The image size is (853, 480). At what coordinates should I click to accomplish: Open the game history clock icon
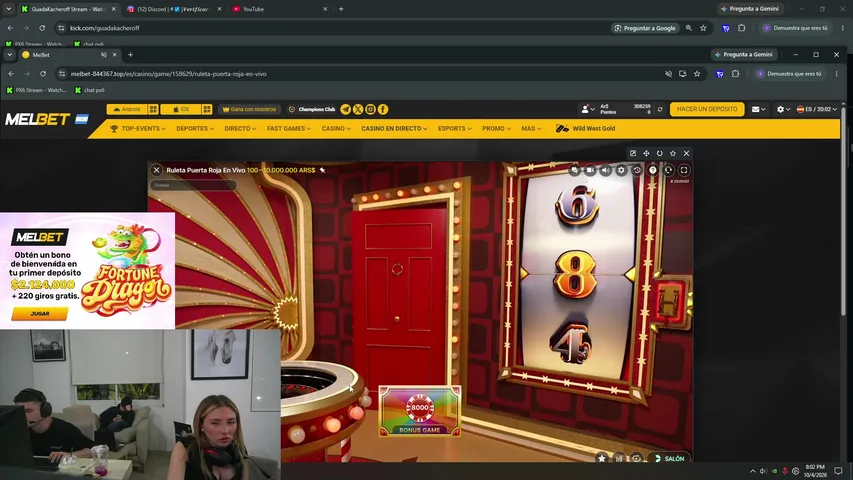(637, 170)
